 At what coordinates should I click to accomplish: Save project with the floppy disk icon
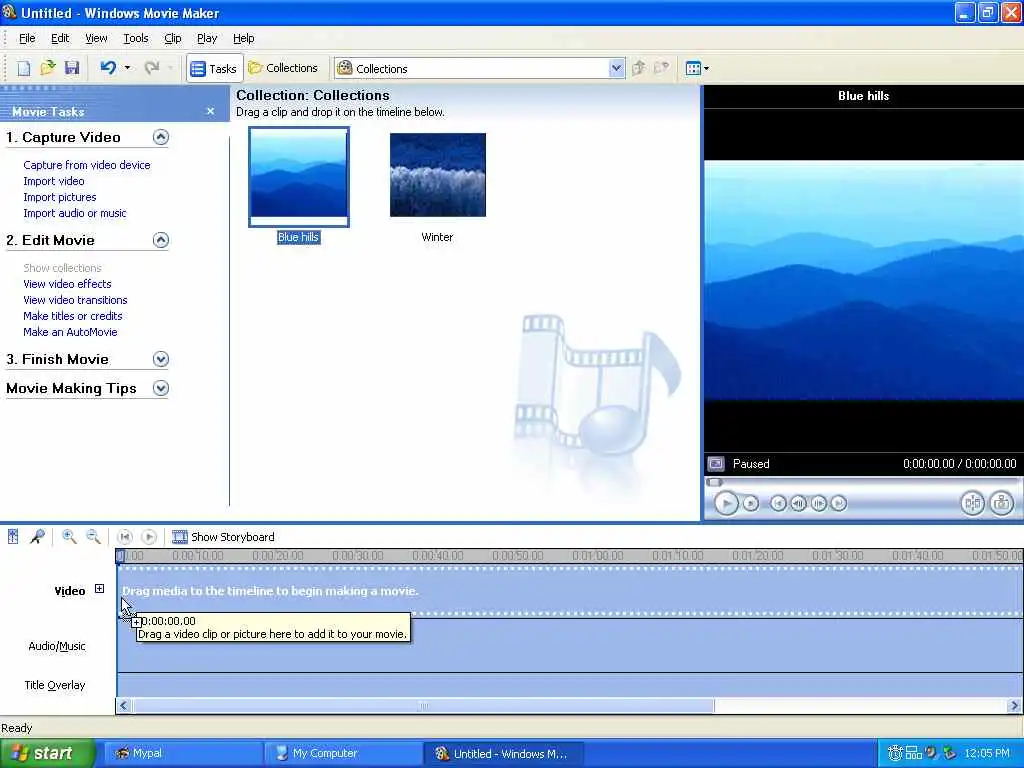(72, 68)
